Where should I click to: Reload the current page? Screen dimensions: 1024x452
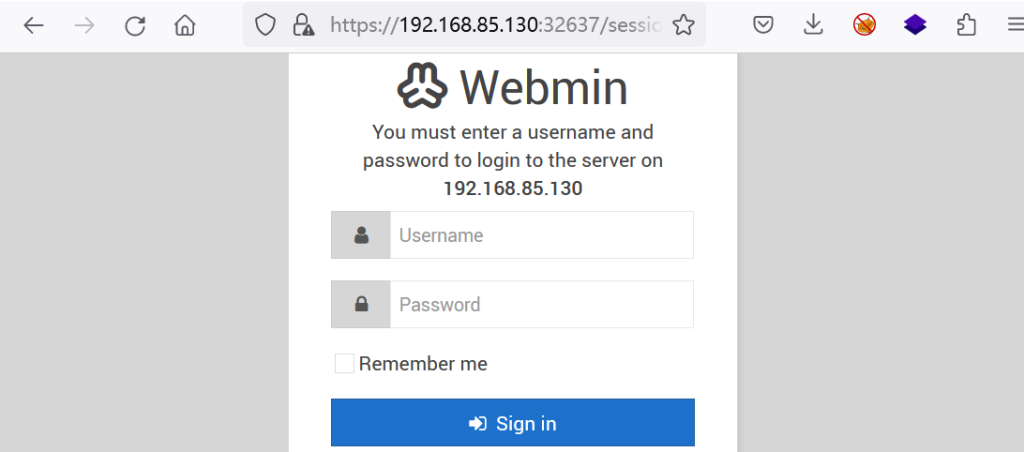pos(135,25)
